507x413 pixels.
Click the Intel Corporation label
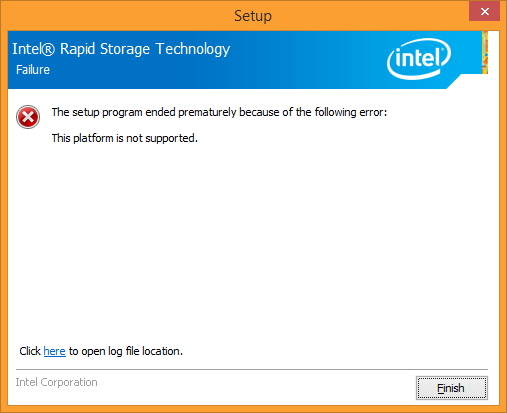coord(56,382)
